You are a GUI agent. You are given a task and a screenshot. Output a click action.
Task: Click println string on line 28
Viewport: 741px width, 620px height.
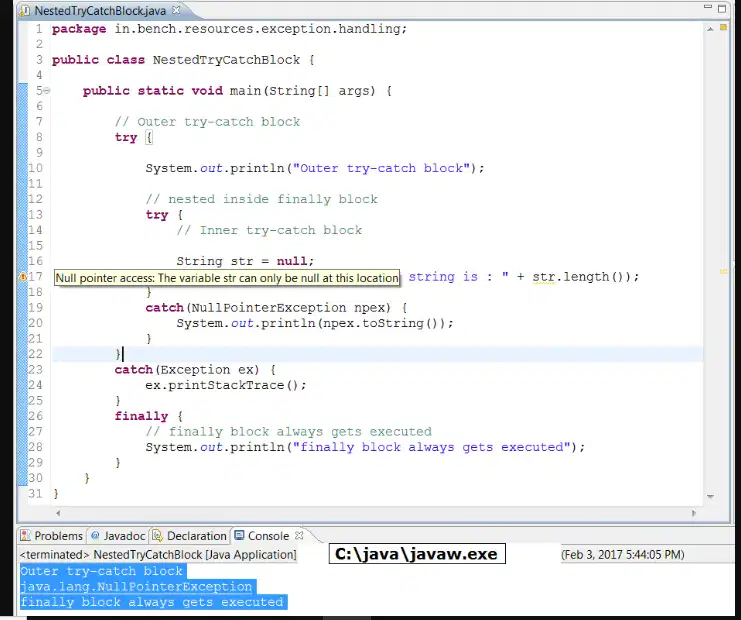pos(431,447)
